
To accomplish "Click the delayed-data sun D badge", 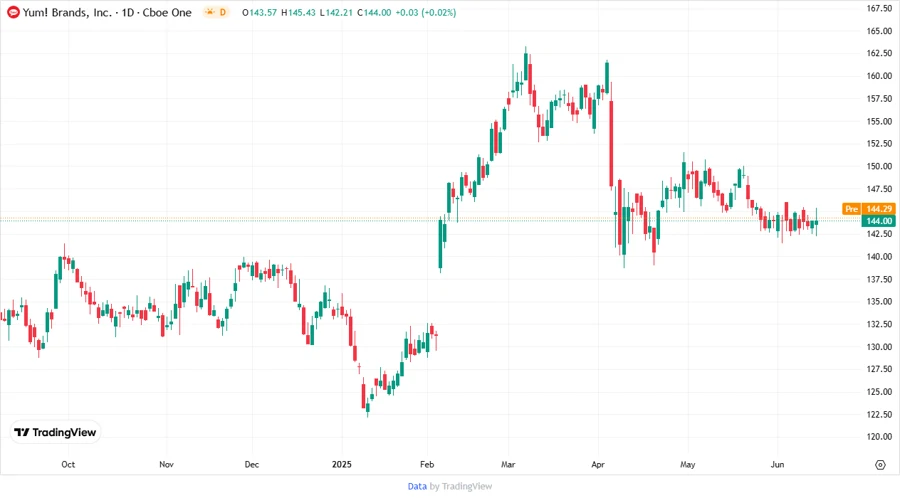I will click(x=215, y=12).
